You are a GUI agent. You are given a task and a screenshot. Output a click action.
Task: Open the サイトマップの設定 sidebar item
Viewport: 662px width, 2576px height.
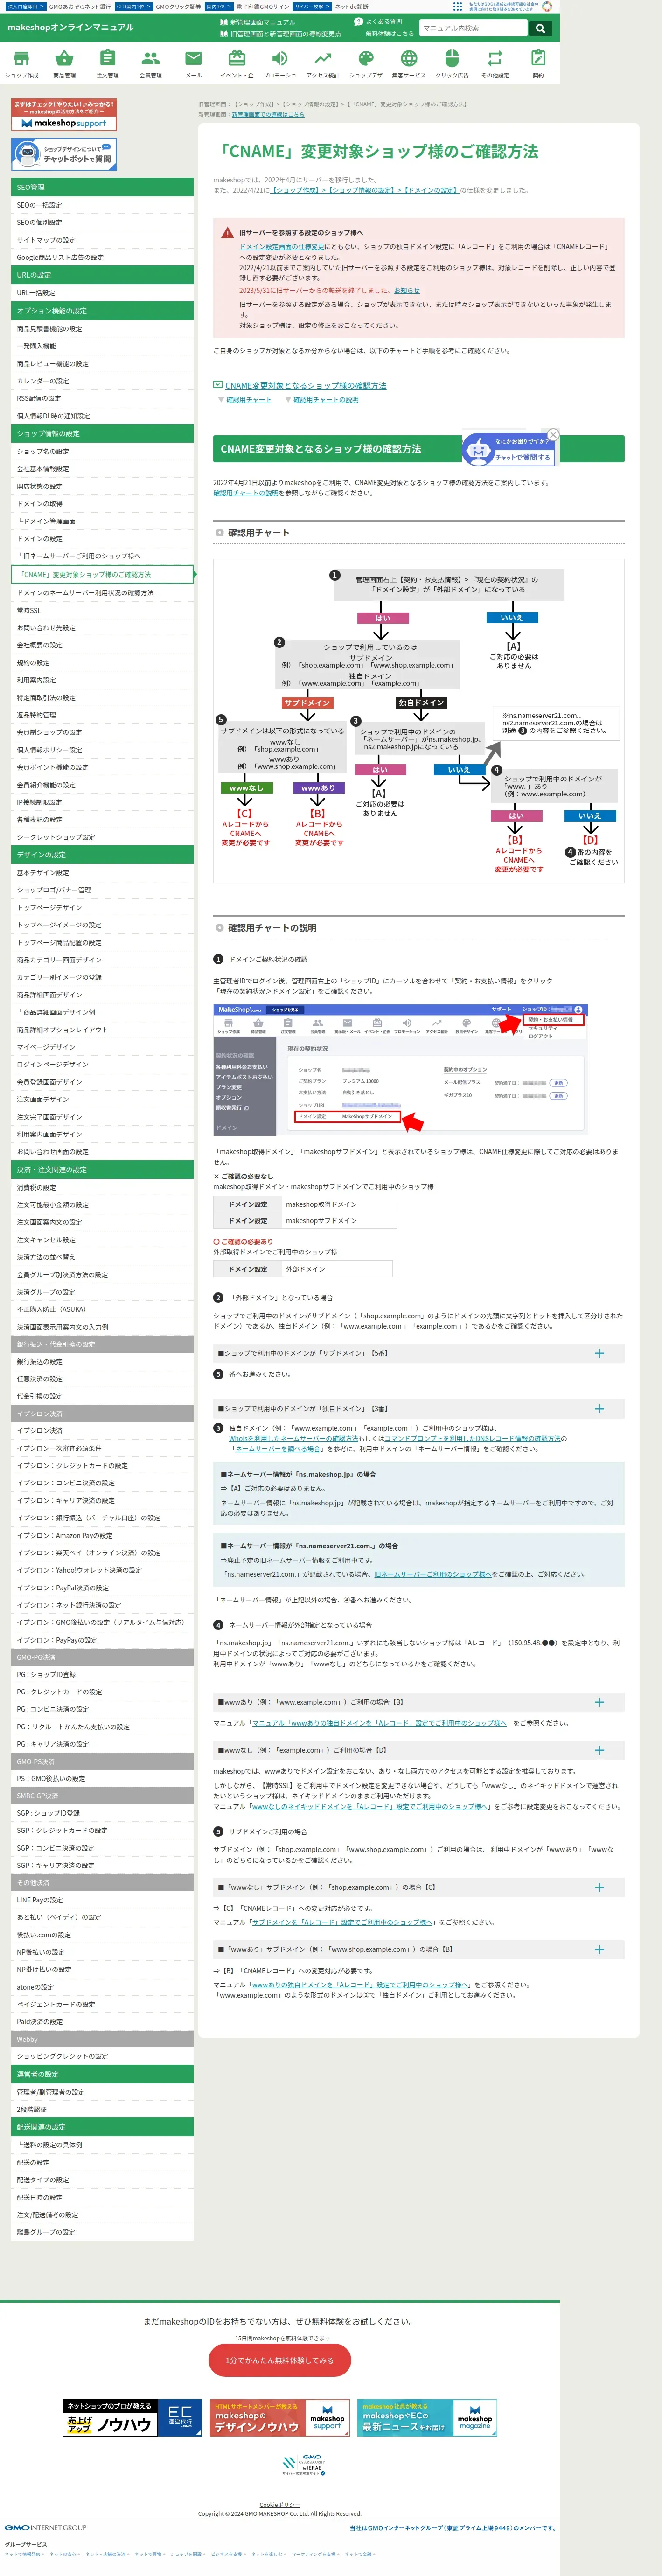tap(102, 240)
